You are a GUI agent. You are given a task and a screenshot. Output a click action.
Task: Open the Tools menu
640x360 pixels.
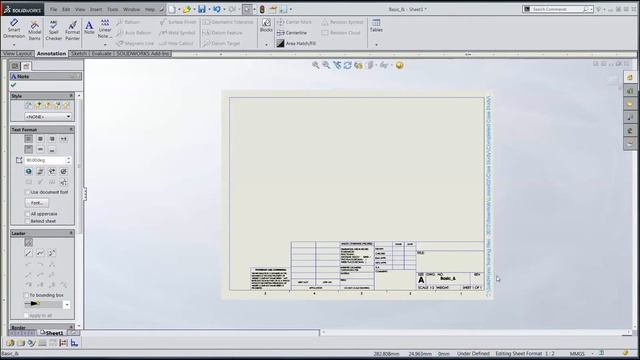(113, 9)
